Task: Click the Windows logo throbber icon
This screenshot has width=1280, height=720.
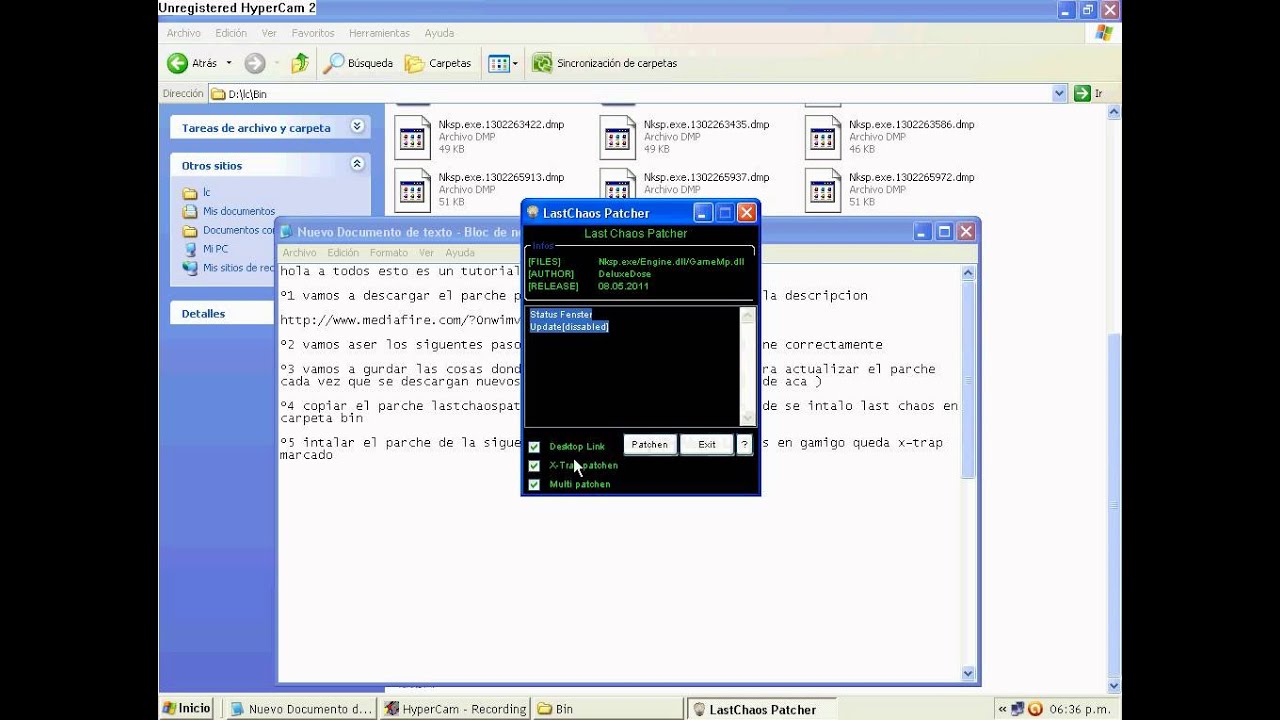Action: point(1103,33)
